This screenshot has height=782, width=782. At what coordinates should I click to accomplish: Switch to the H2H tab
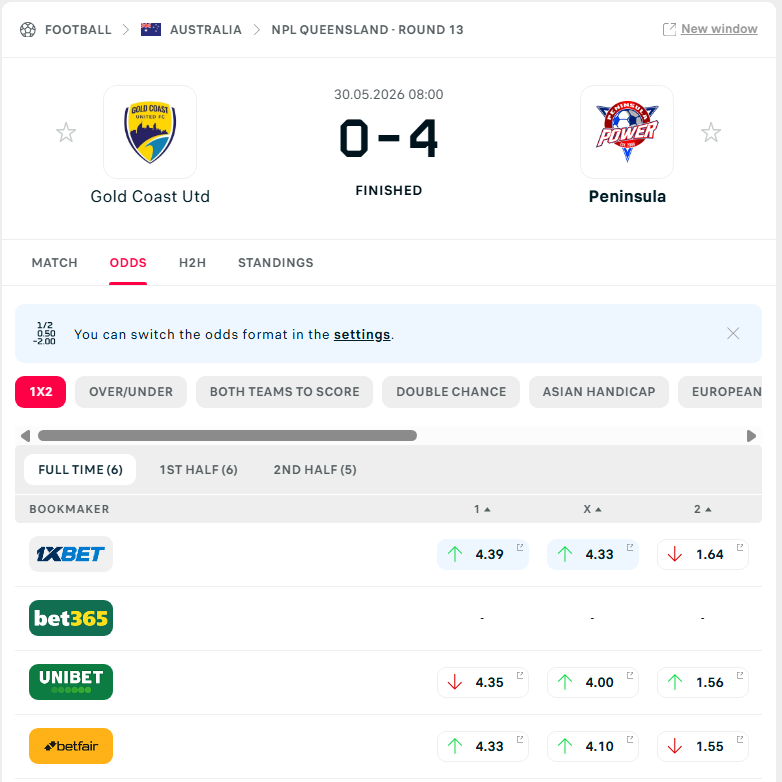tap(193, 263)
